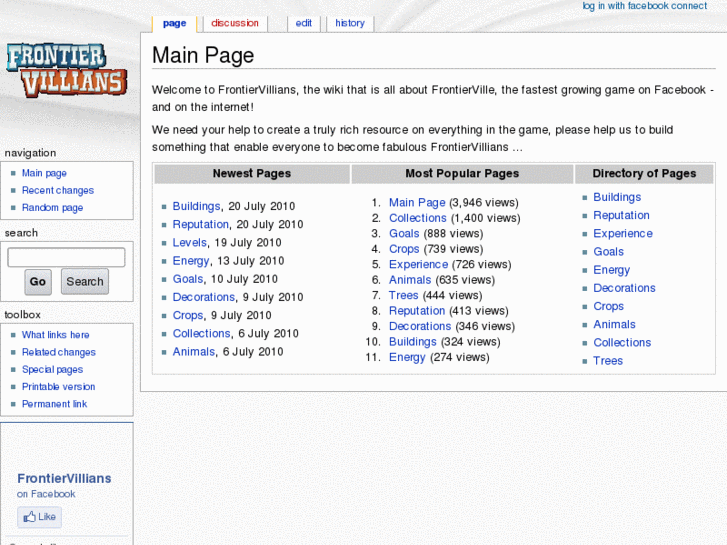Open Goals in Directory of Pages
Screen dimensions: 727x545
609,251
